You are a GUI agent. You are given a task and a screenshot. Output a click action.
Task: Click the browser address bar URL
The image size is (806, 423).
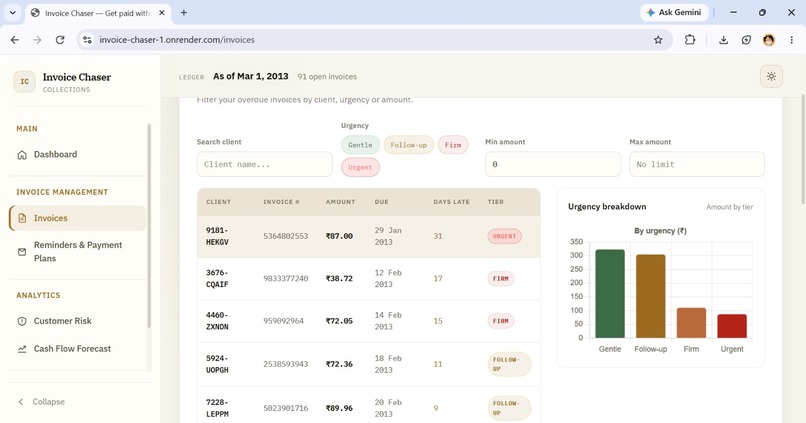pos(177,40)
